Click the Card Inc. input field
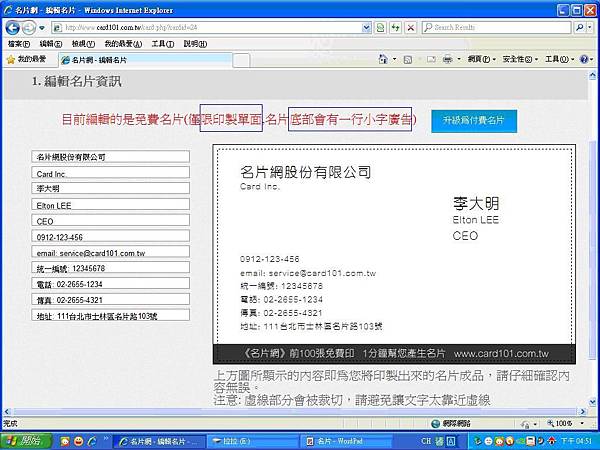 click(x=110, y=173)
